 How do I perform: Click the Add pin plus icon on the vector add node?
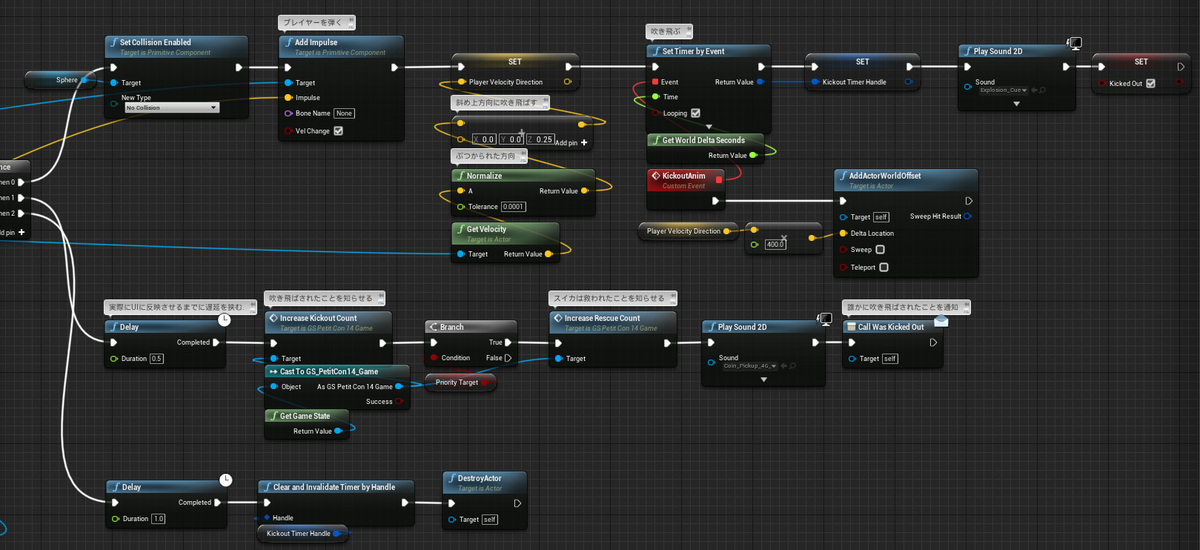tap(583, 143)
